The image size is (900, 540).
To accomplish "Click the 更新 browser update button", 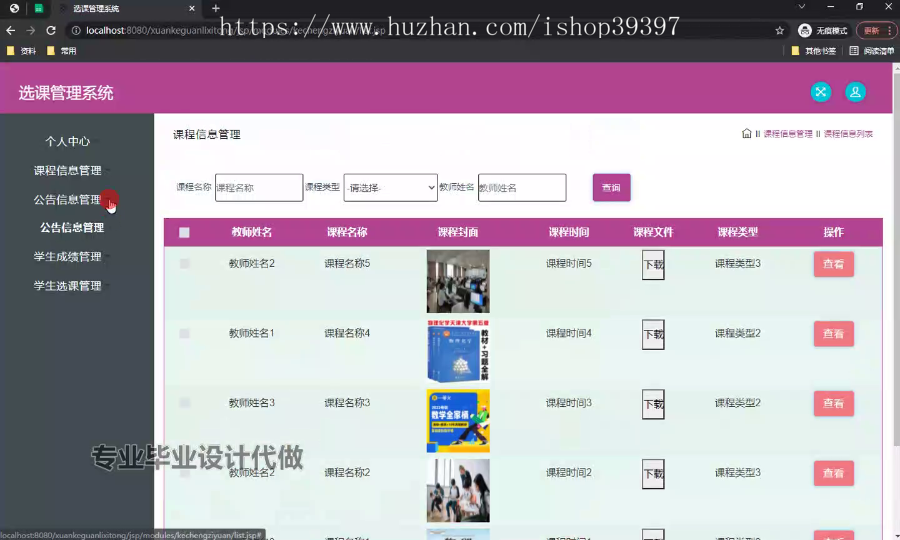I will pos(876,30).
